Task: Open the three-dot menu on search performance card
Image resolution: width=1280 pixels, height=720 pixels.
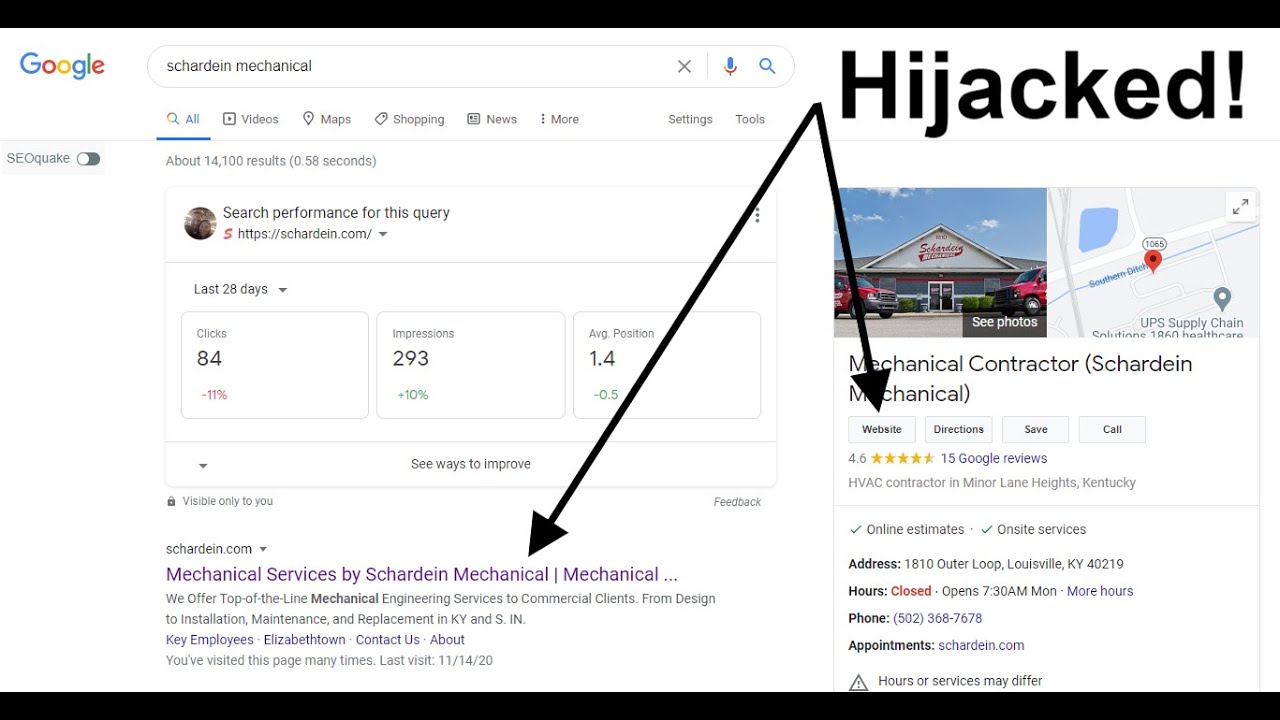Action: pos(757,215)
